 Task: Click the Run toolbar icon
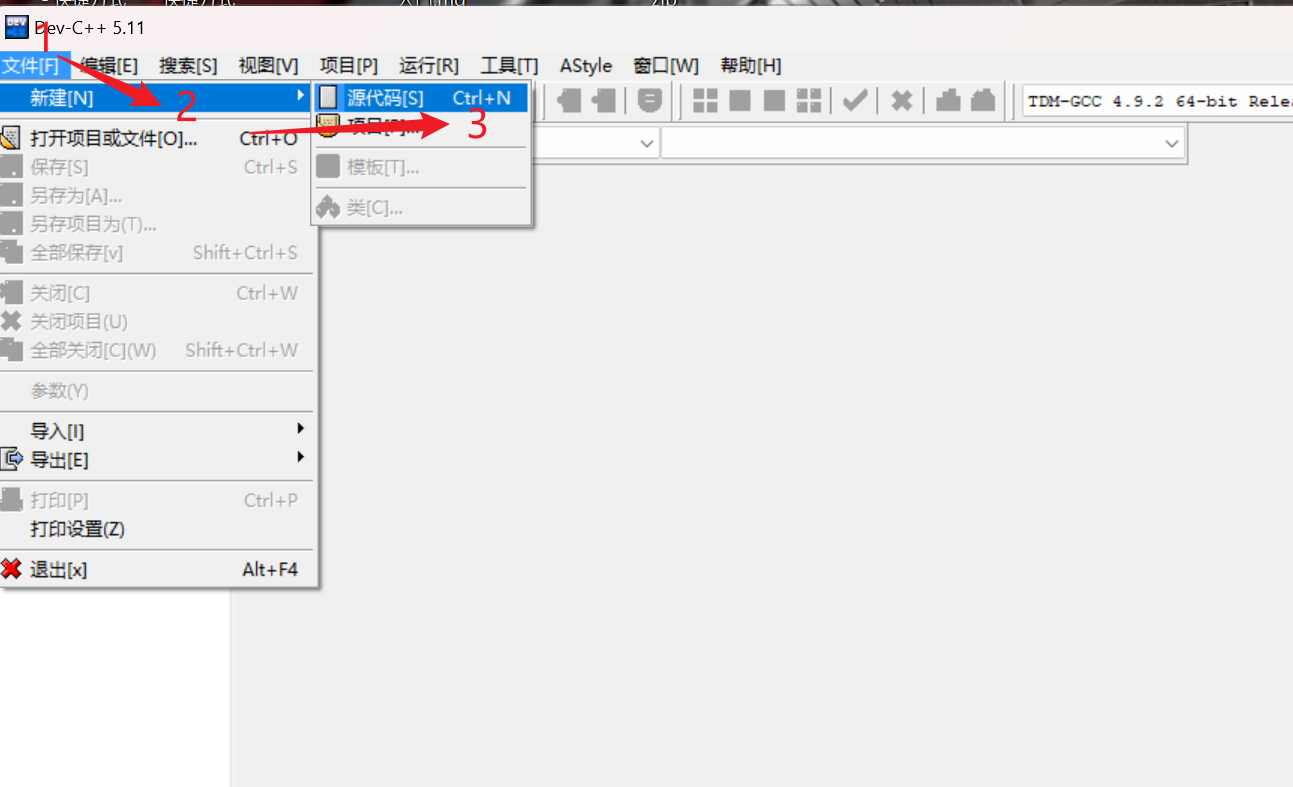(740, 100)
